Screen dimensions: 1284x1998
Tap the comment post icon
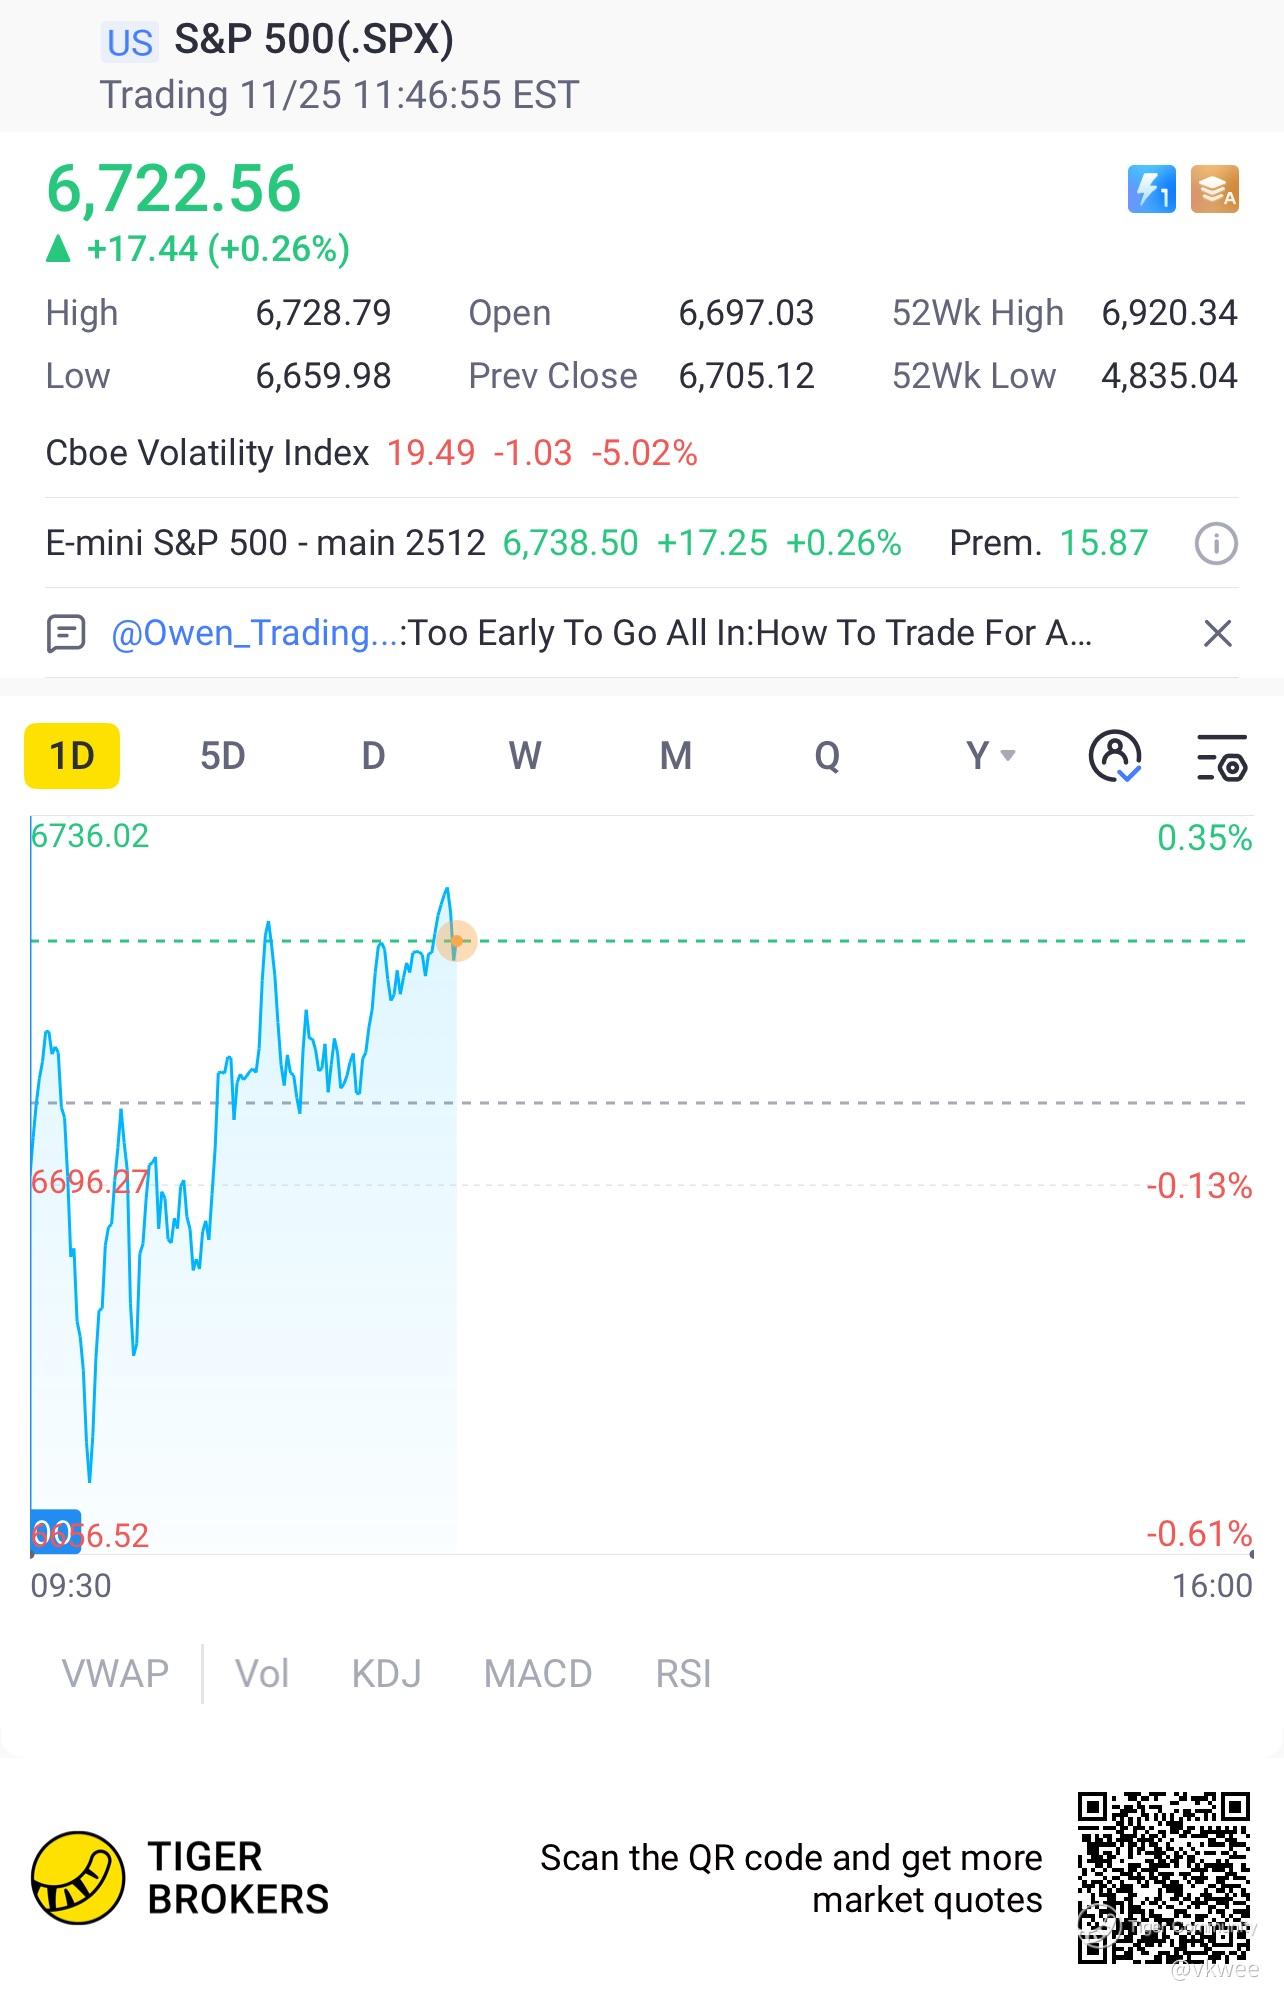pyautogui.click(x=66, y=634)
